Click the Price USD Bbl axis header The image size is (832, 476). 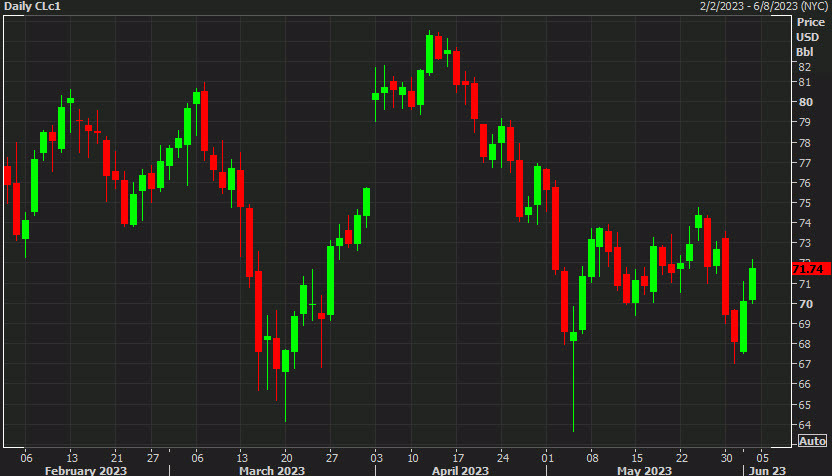point(810,37)
